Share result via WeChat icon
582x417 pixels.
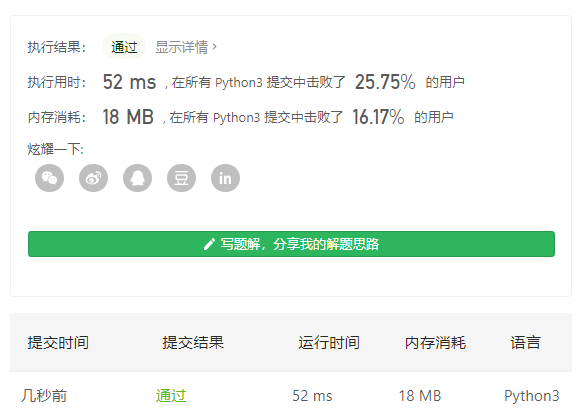pos(49,178)
